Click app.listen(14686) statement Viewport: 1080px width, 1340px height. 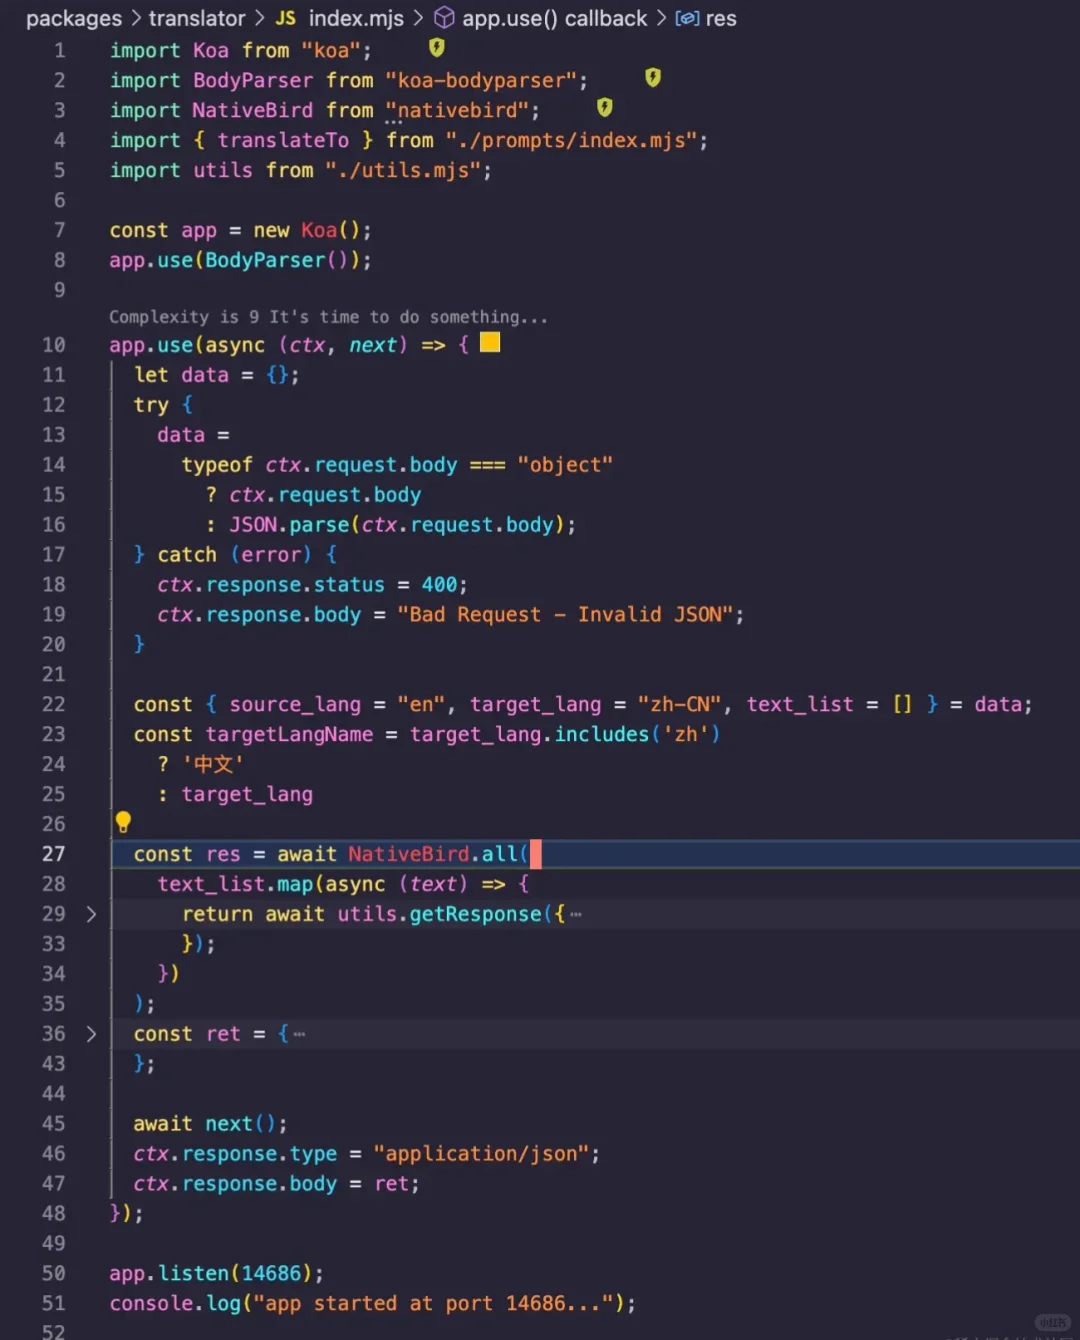[x=216, y=1273]
